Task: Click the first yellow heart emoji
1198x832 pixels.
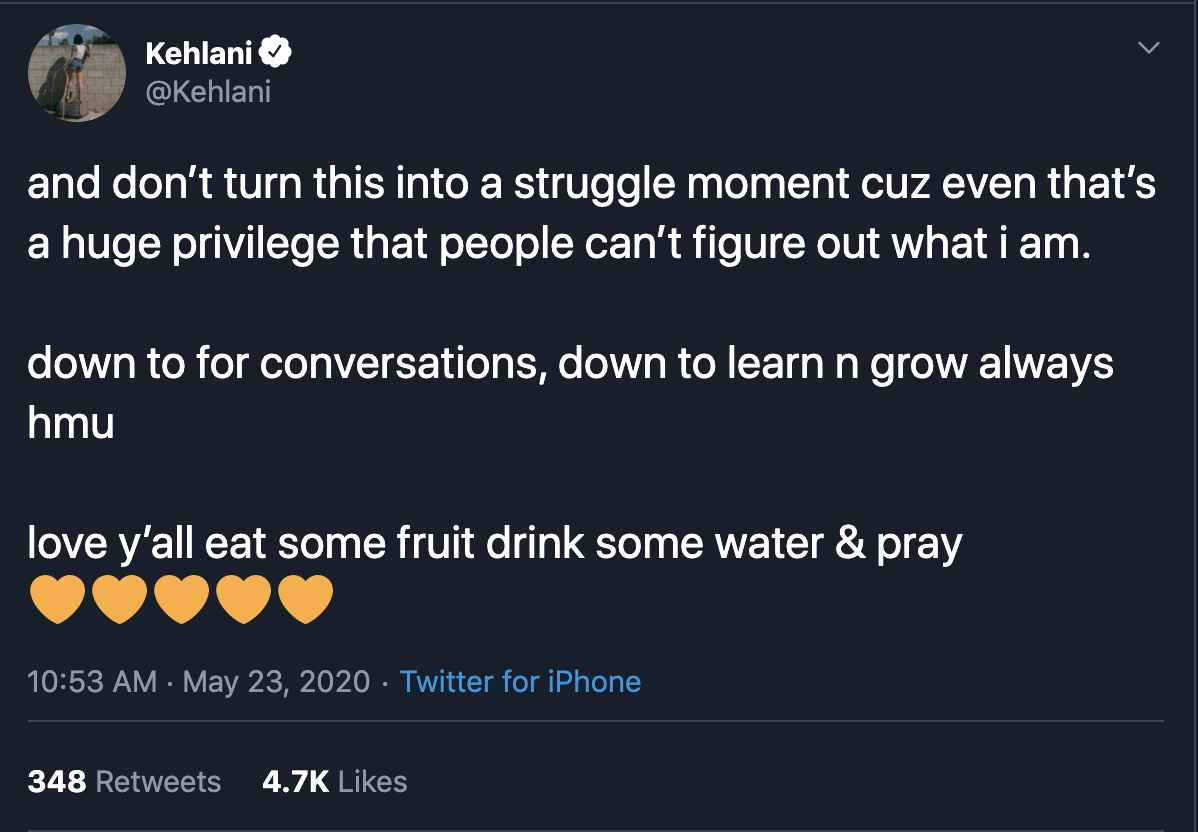Action: [x=57, y=600]
